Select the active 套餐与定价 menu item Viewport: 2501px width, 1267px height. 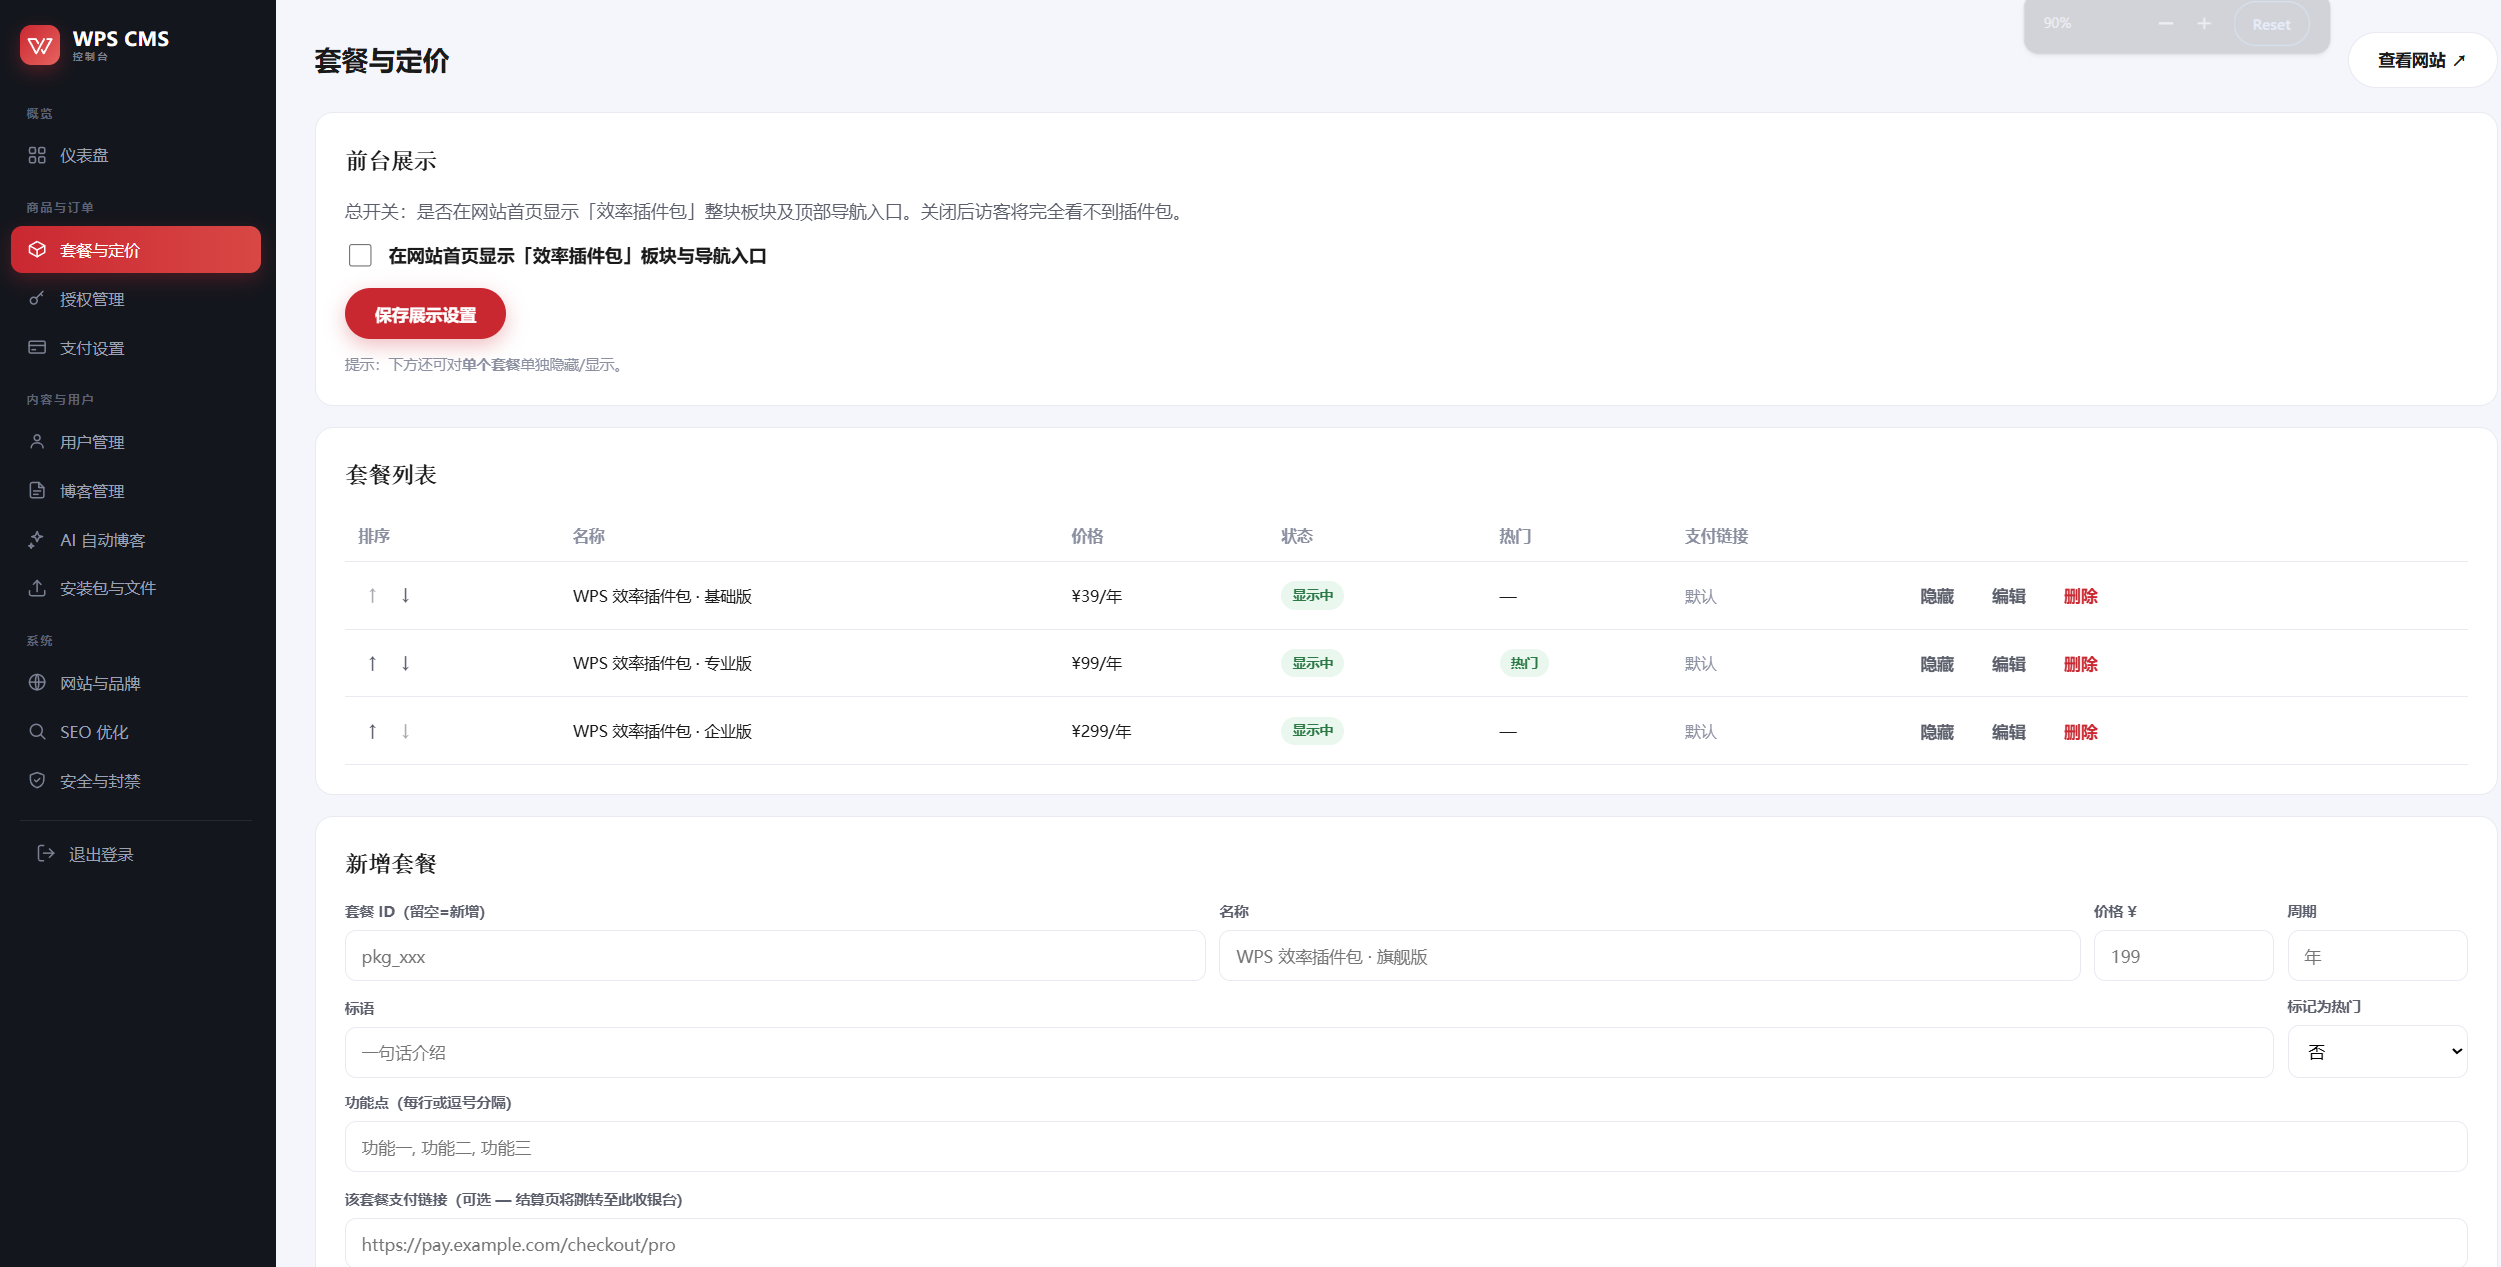(x=136, y=250)
